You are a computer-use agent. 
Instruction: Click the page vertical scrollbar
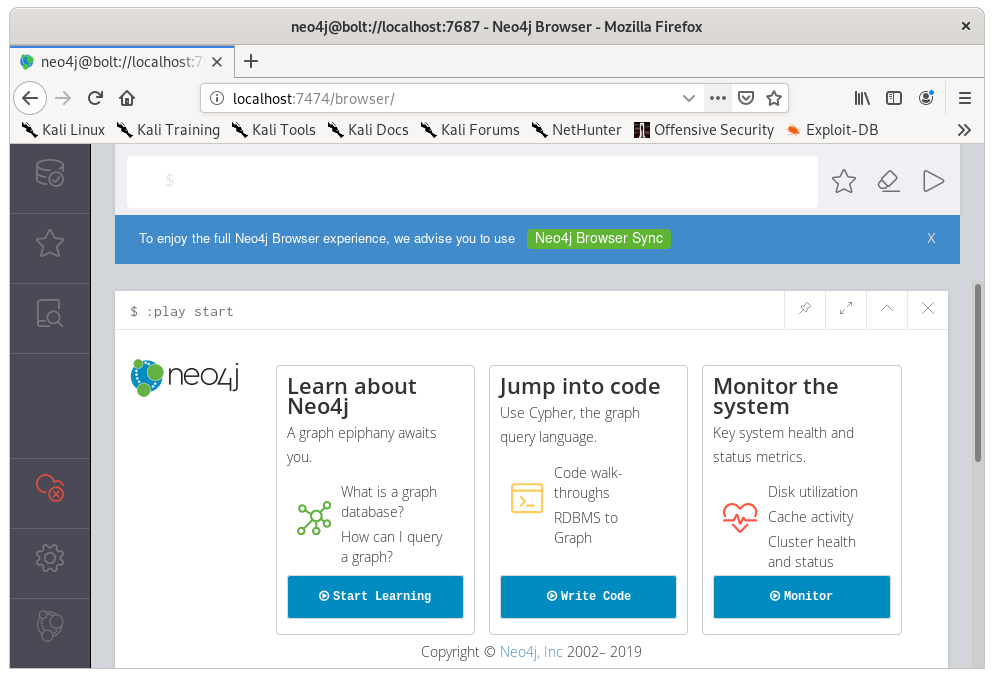pyautogui.click(x=978, y=374)
